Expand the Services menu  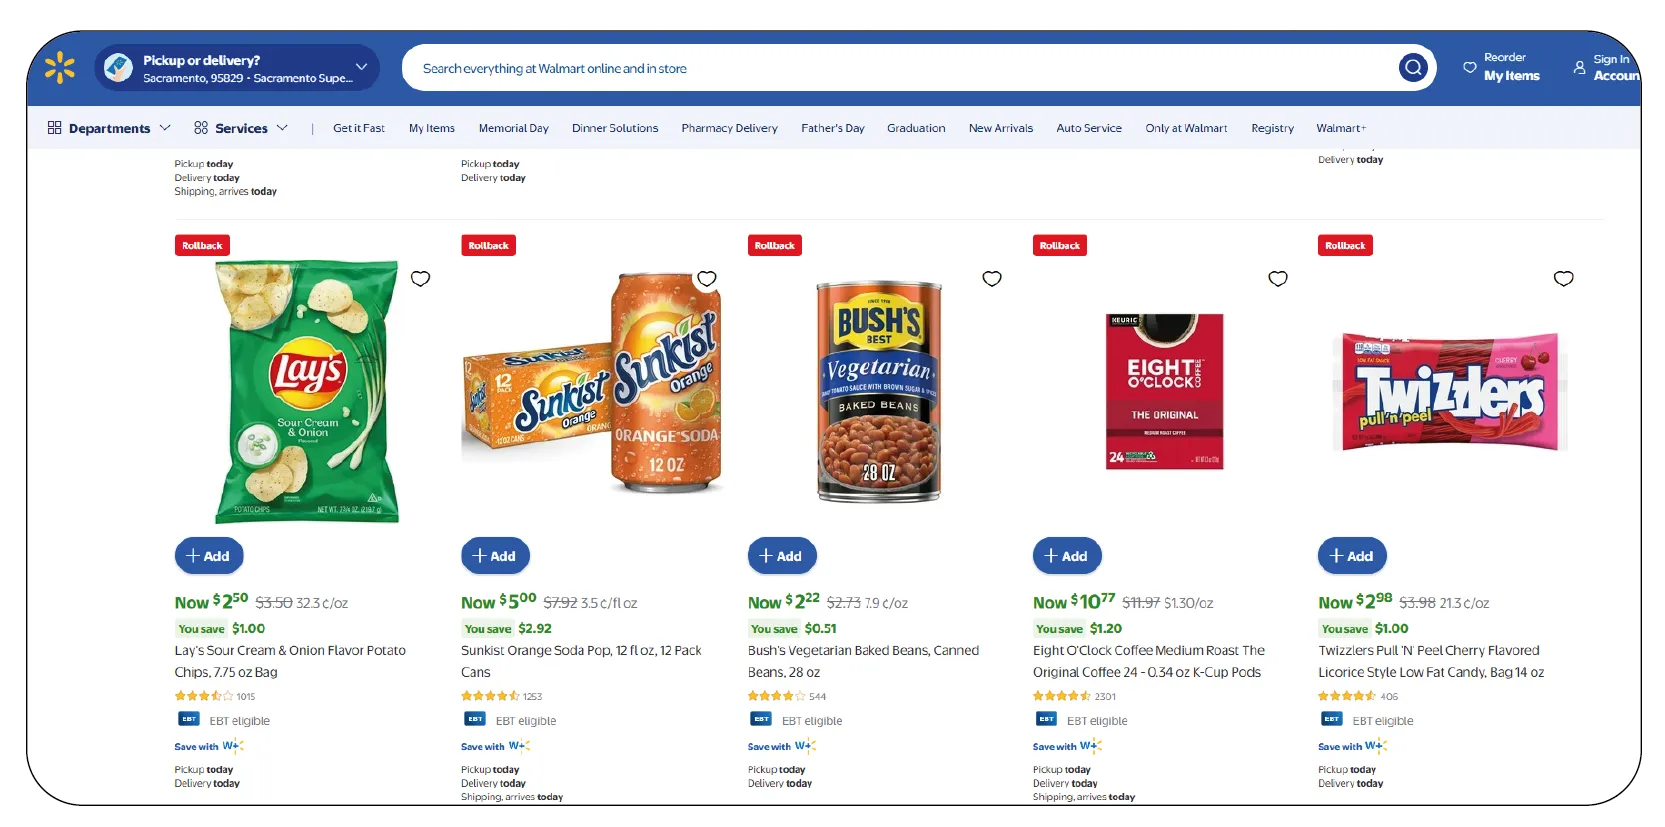(241, 128)
